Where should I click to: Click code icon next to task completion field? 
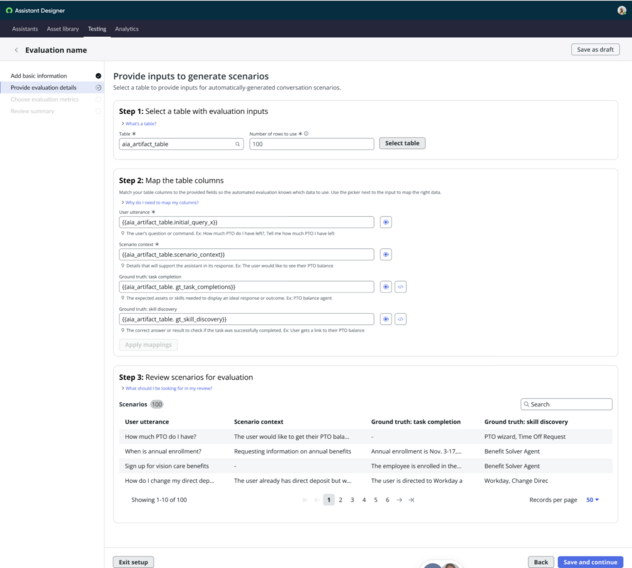point(400,287)
